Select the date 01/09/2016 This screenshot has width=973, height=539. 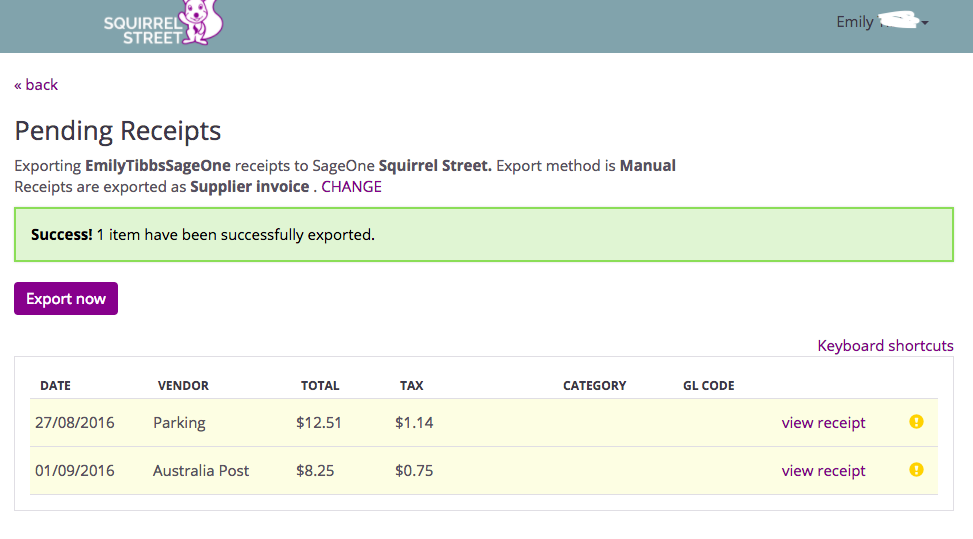(74, 471)
